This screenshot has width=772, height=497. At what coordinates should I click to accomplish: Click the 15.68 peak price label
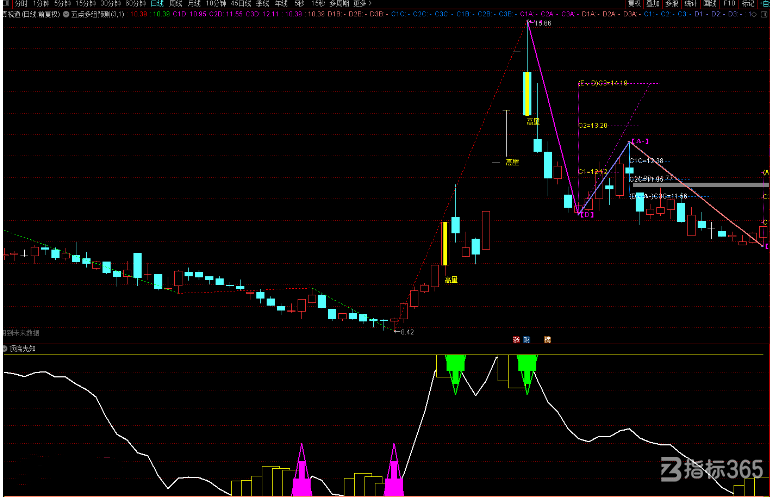pyautogui.click(x=542, y=23)
